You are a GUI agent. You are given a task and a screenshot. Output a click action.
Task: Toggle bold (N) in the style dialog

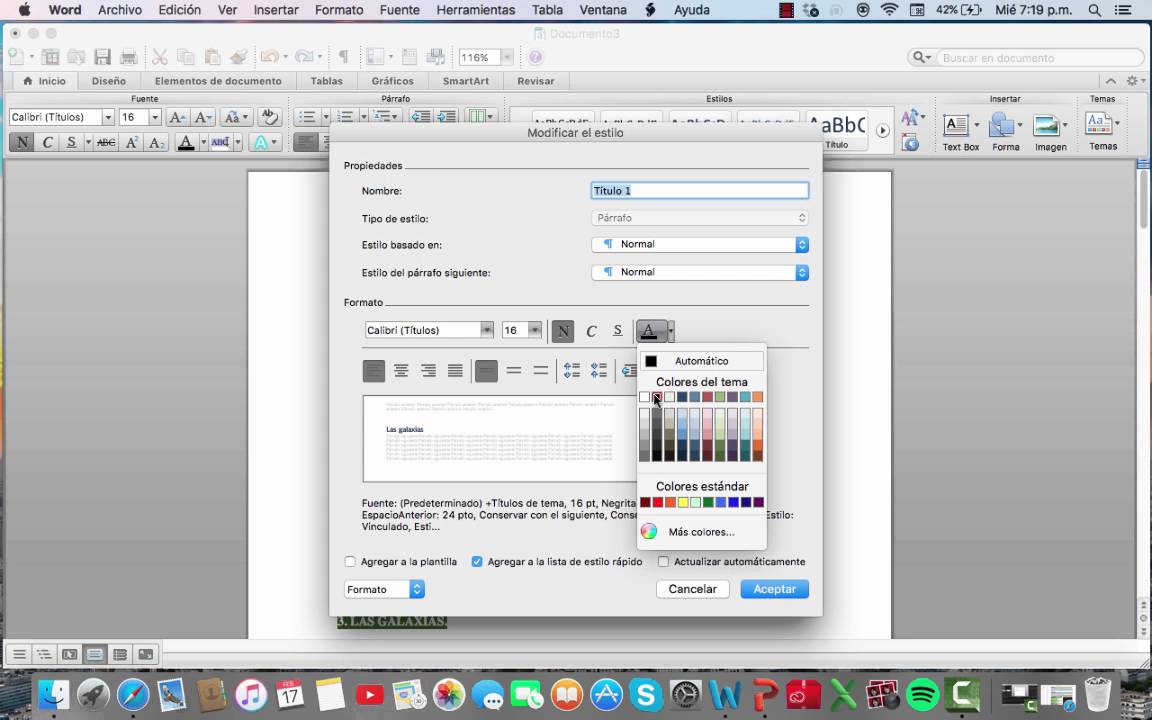pos(563,331)
